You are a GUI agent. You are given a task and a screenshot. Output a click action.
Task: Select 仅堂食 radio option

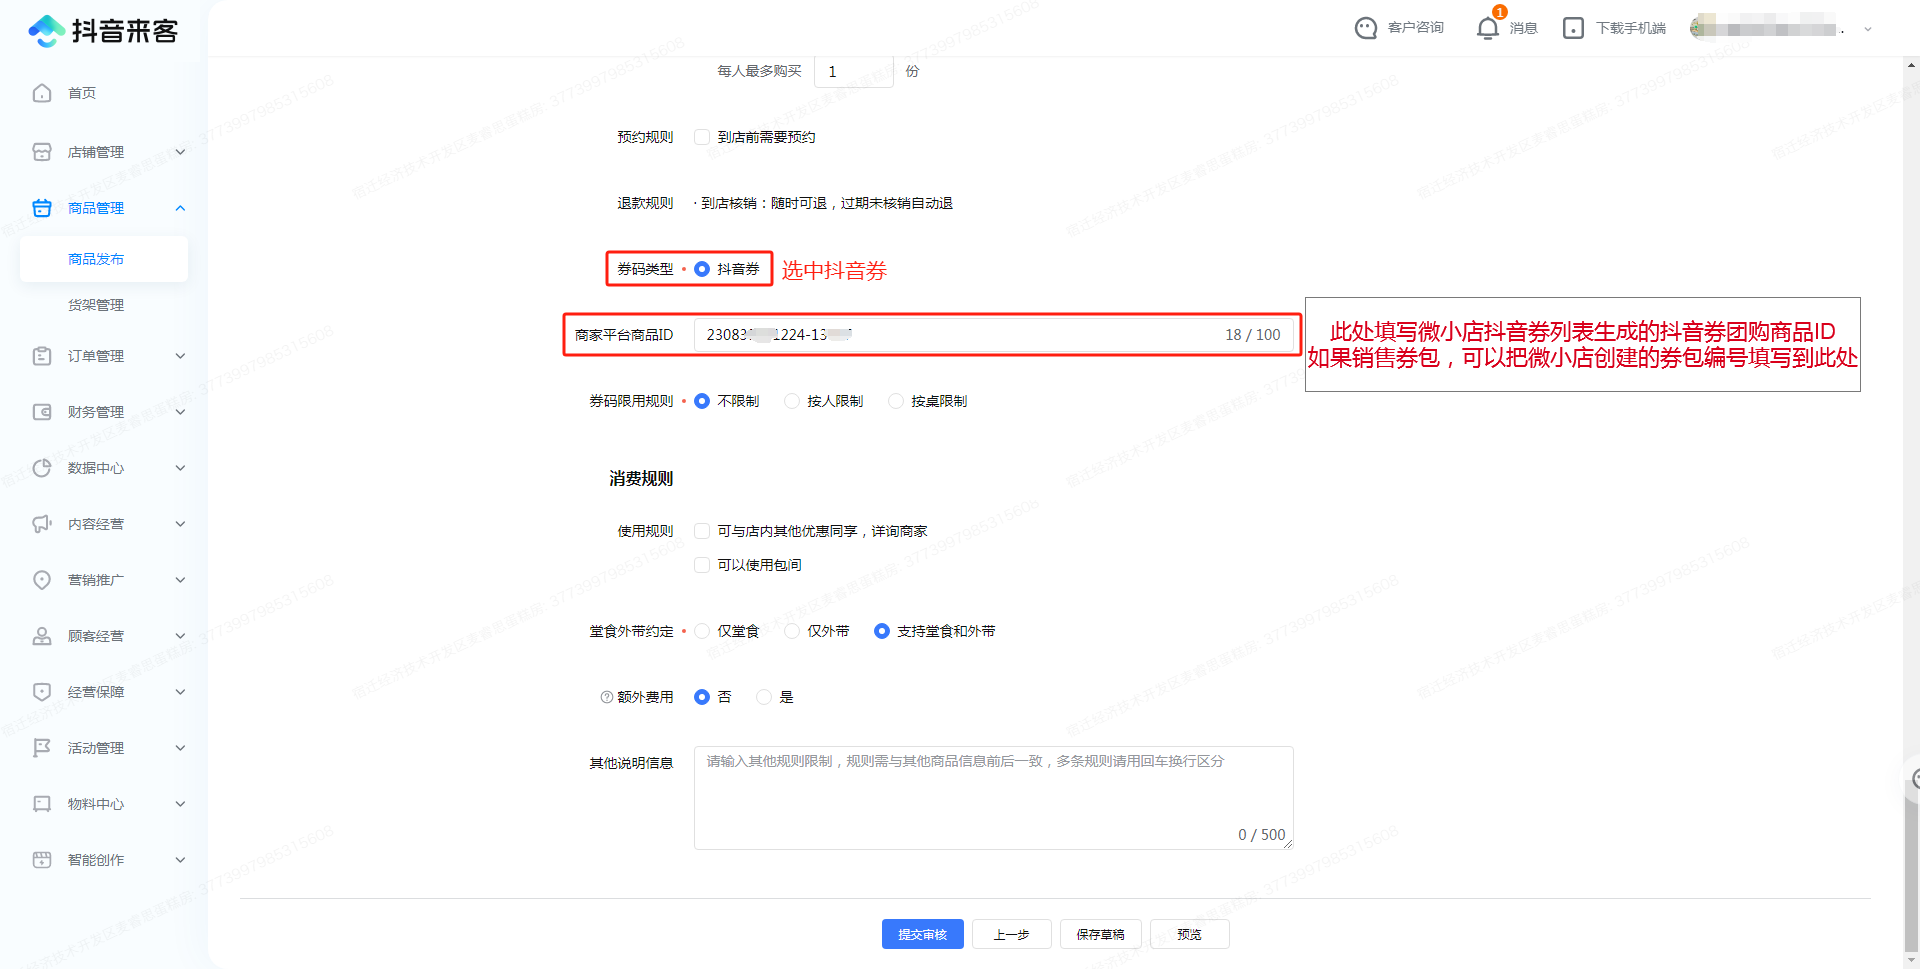(702, 631)
